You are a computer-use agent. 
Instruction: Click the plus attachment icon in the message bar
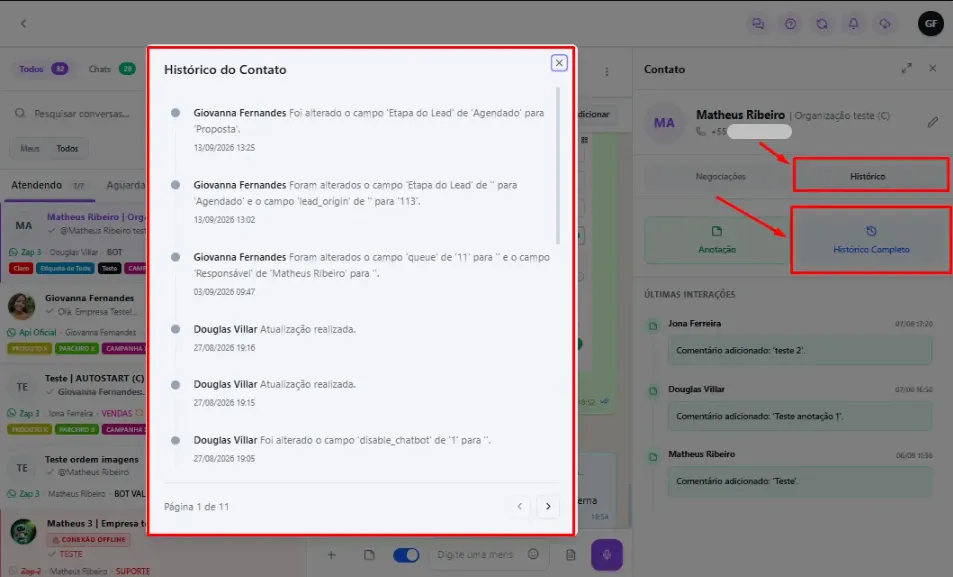[x=331, y=555]
